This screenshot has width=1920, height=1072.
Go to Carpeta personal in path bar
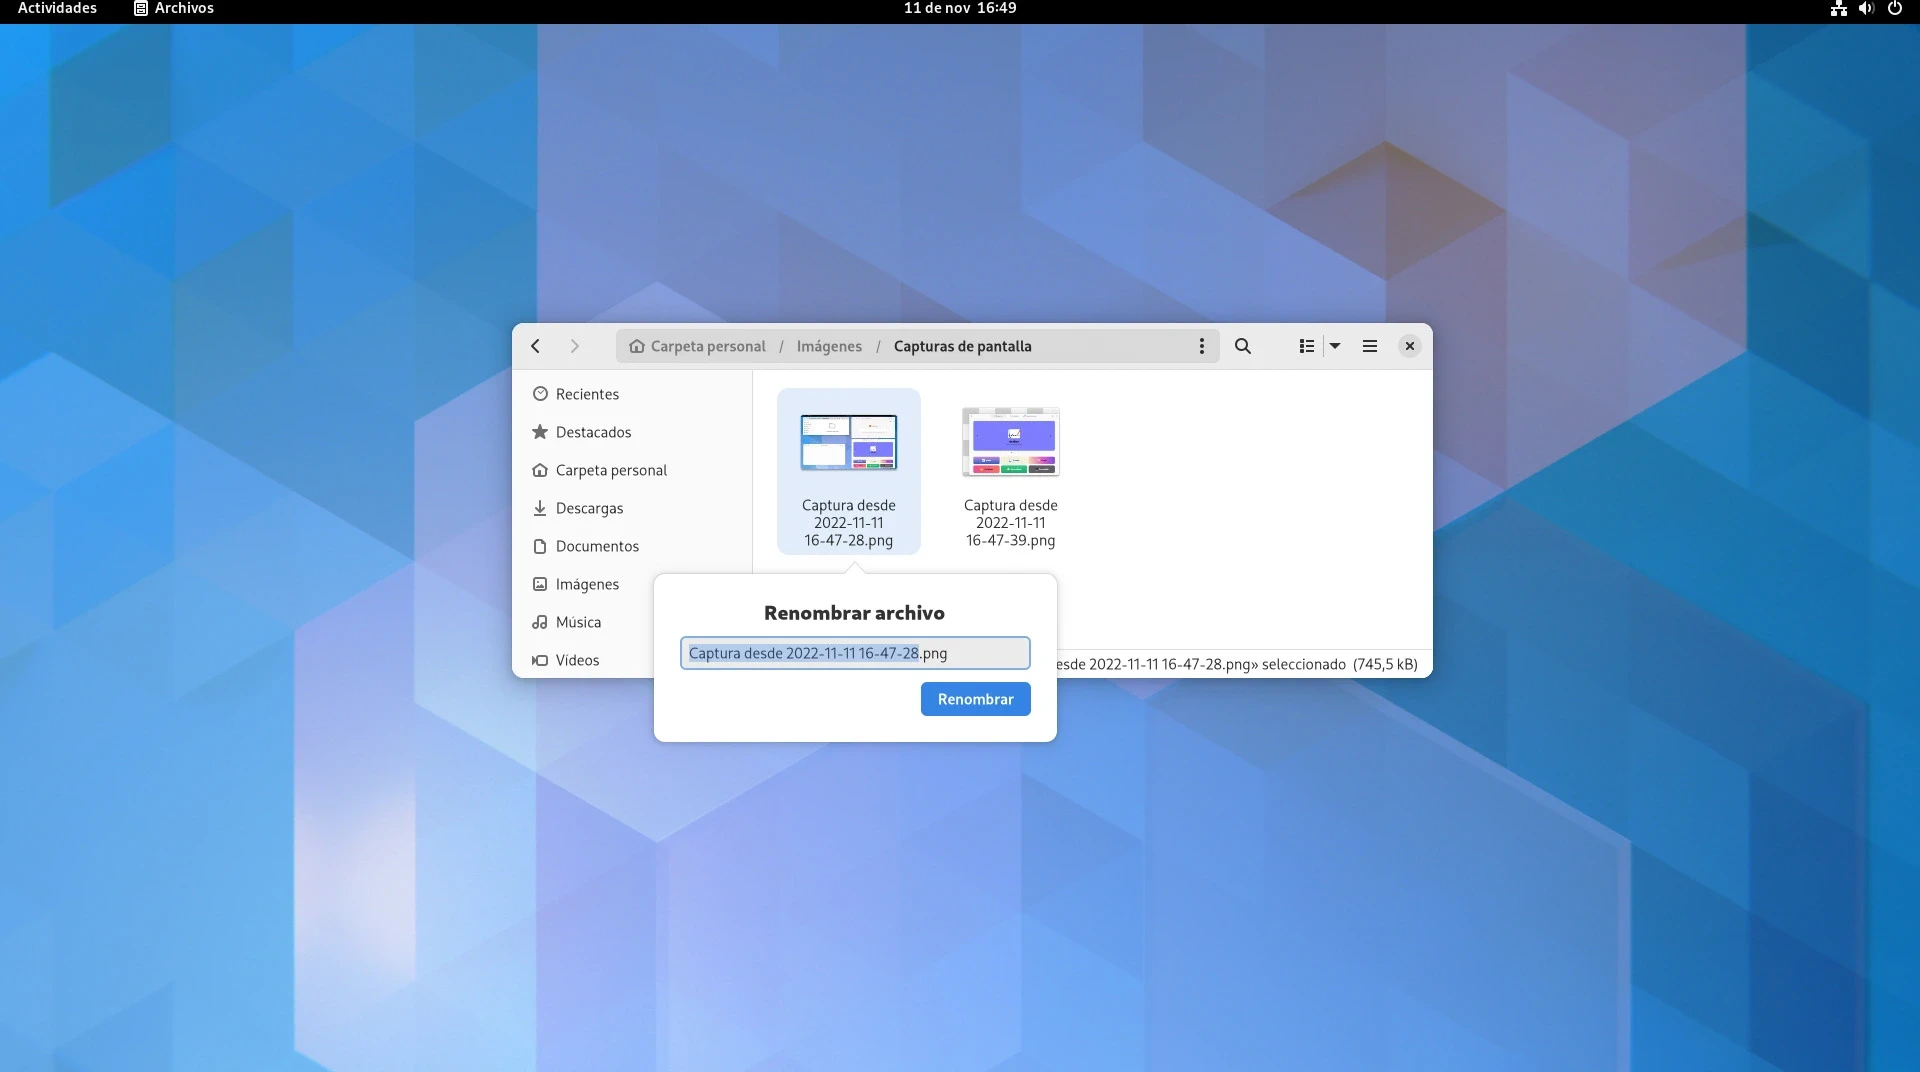[x=698, y=346]
